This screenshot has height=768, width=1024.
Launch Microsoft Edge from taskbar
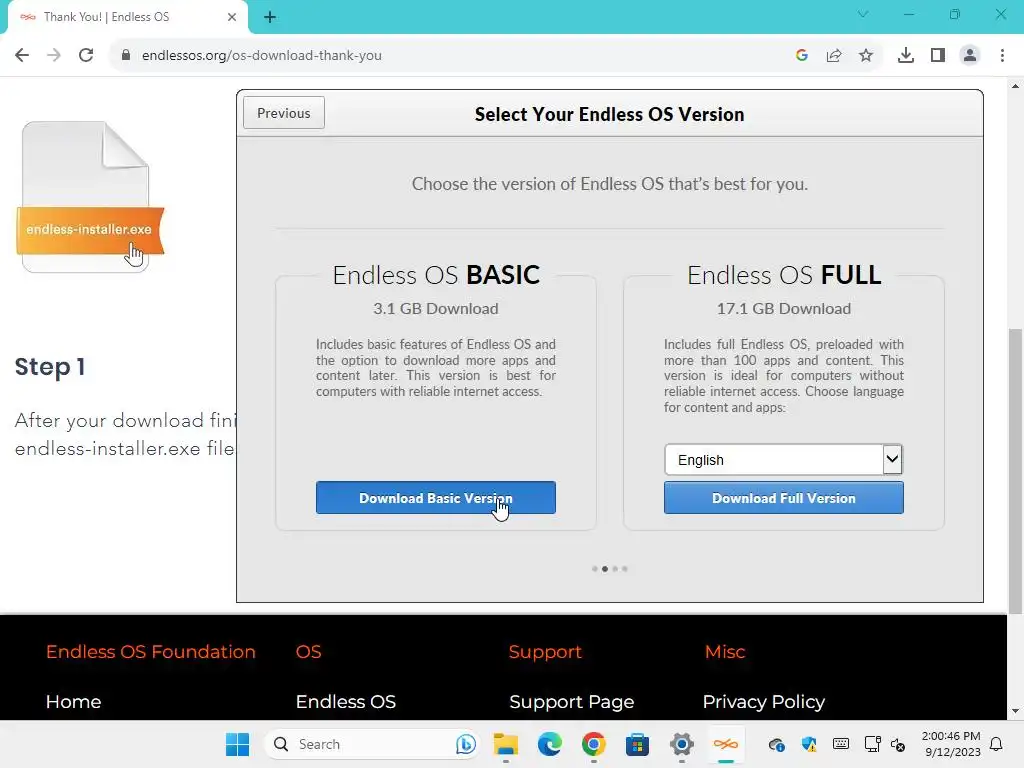[549, 744]
